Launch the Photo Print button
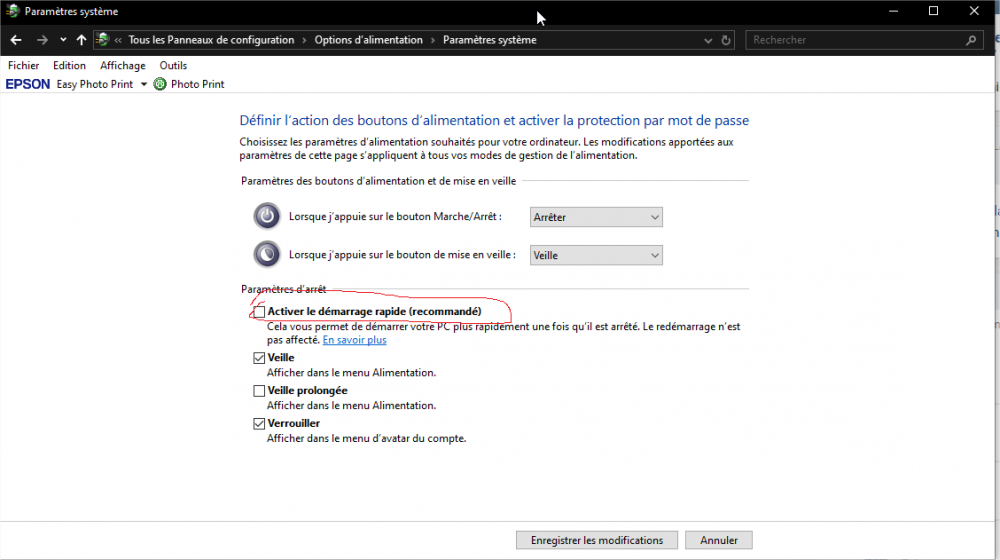This screenshot has height=560, width=1000. 189,84
